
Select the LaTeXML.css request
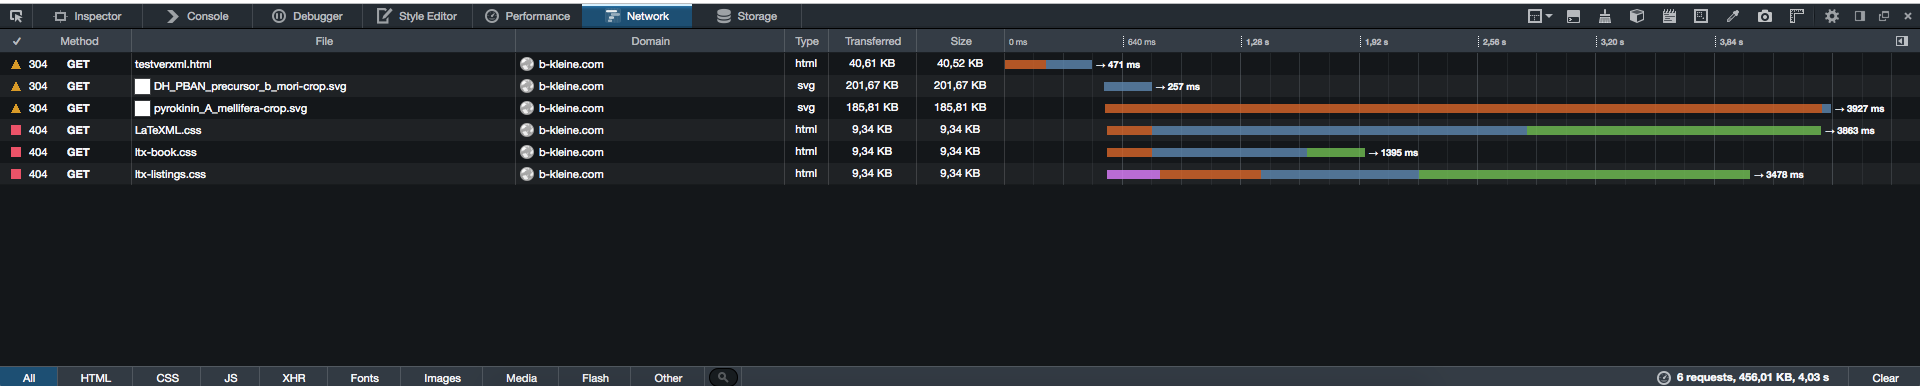pyautogui.click(x=960, y=130)
